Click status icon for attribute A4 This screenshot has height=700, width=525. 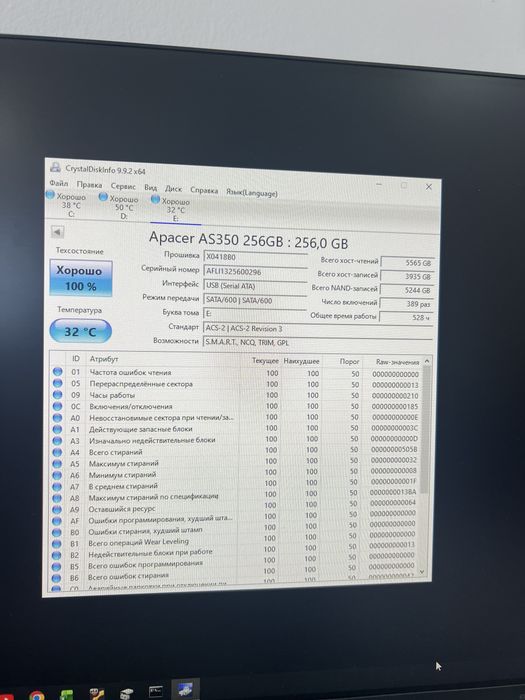tap(57, 452)
